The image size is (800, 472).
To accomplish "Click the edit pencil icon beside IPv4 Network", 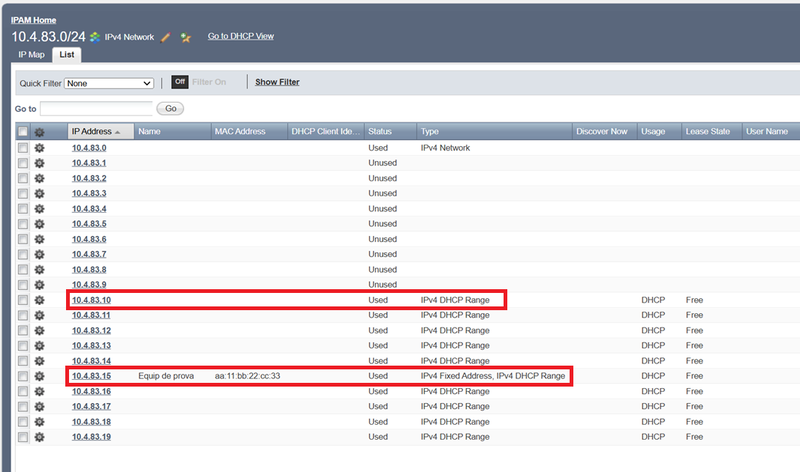I will tap(166, 37).
